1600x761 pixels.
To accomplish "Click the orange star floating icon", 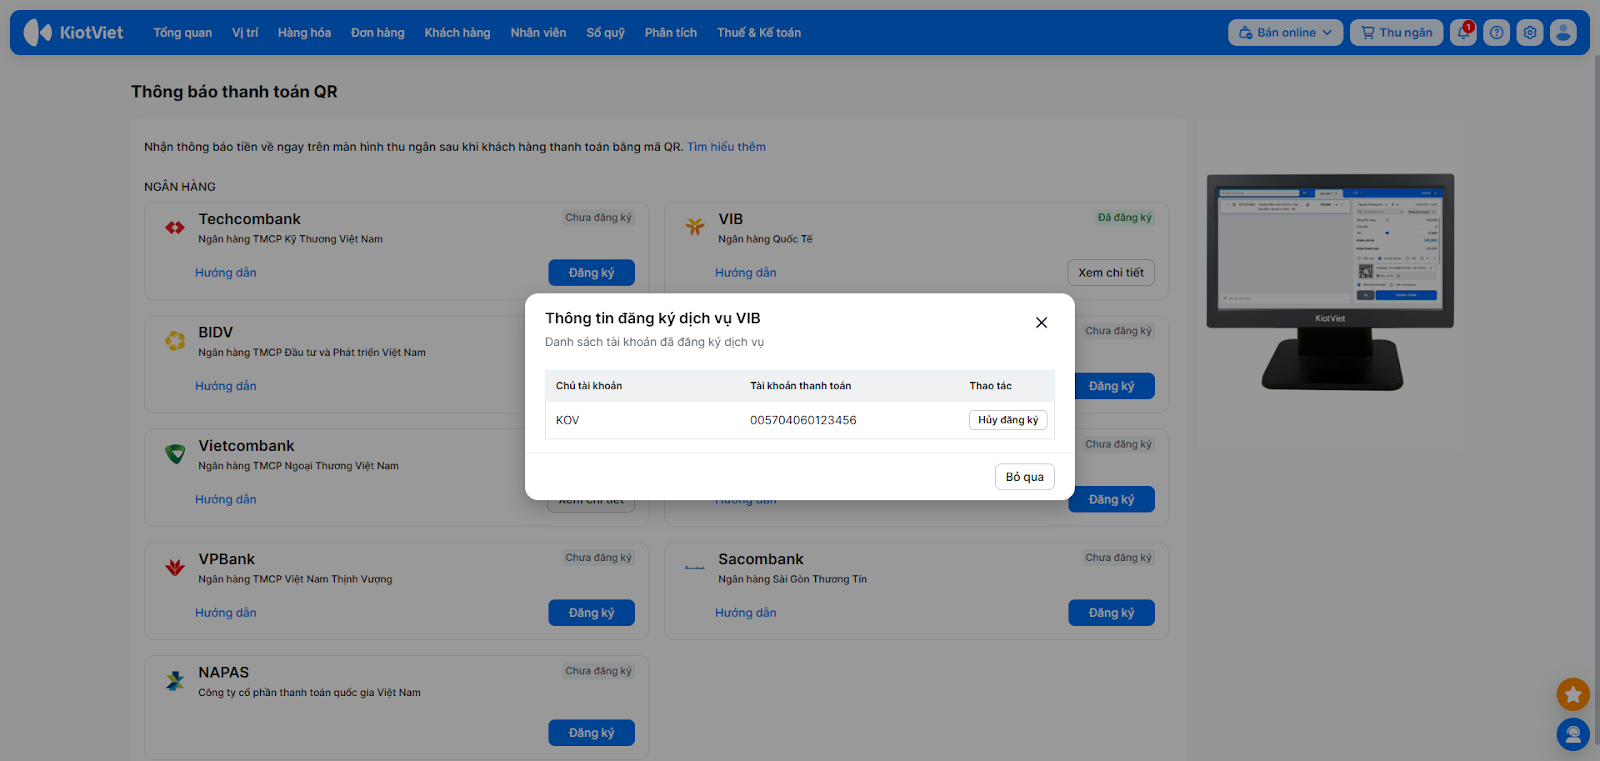I will tap(1573, 694).
